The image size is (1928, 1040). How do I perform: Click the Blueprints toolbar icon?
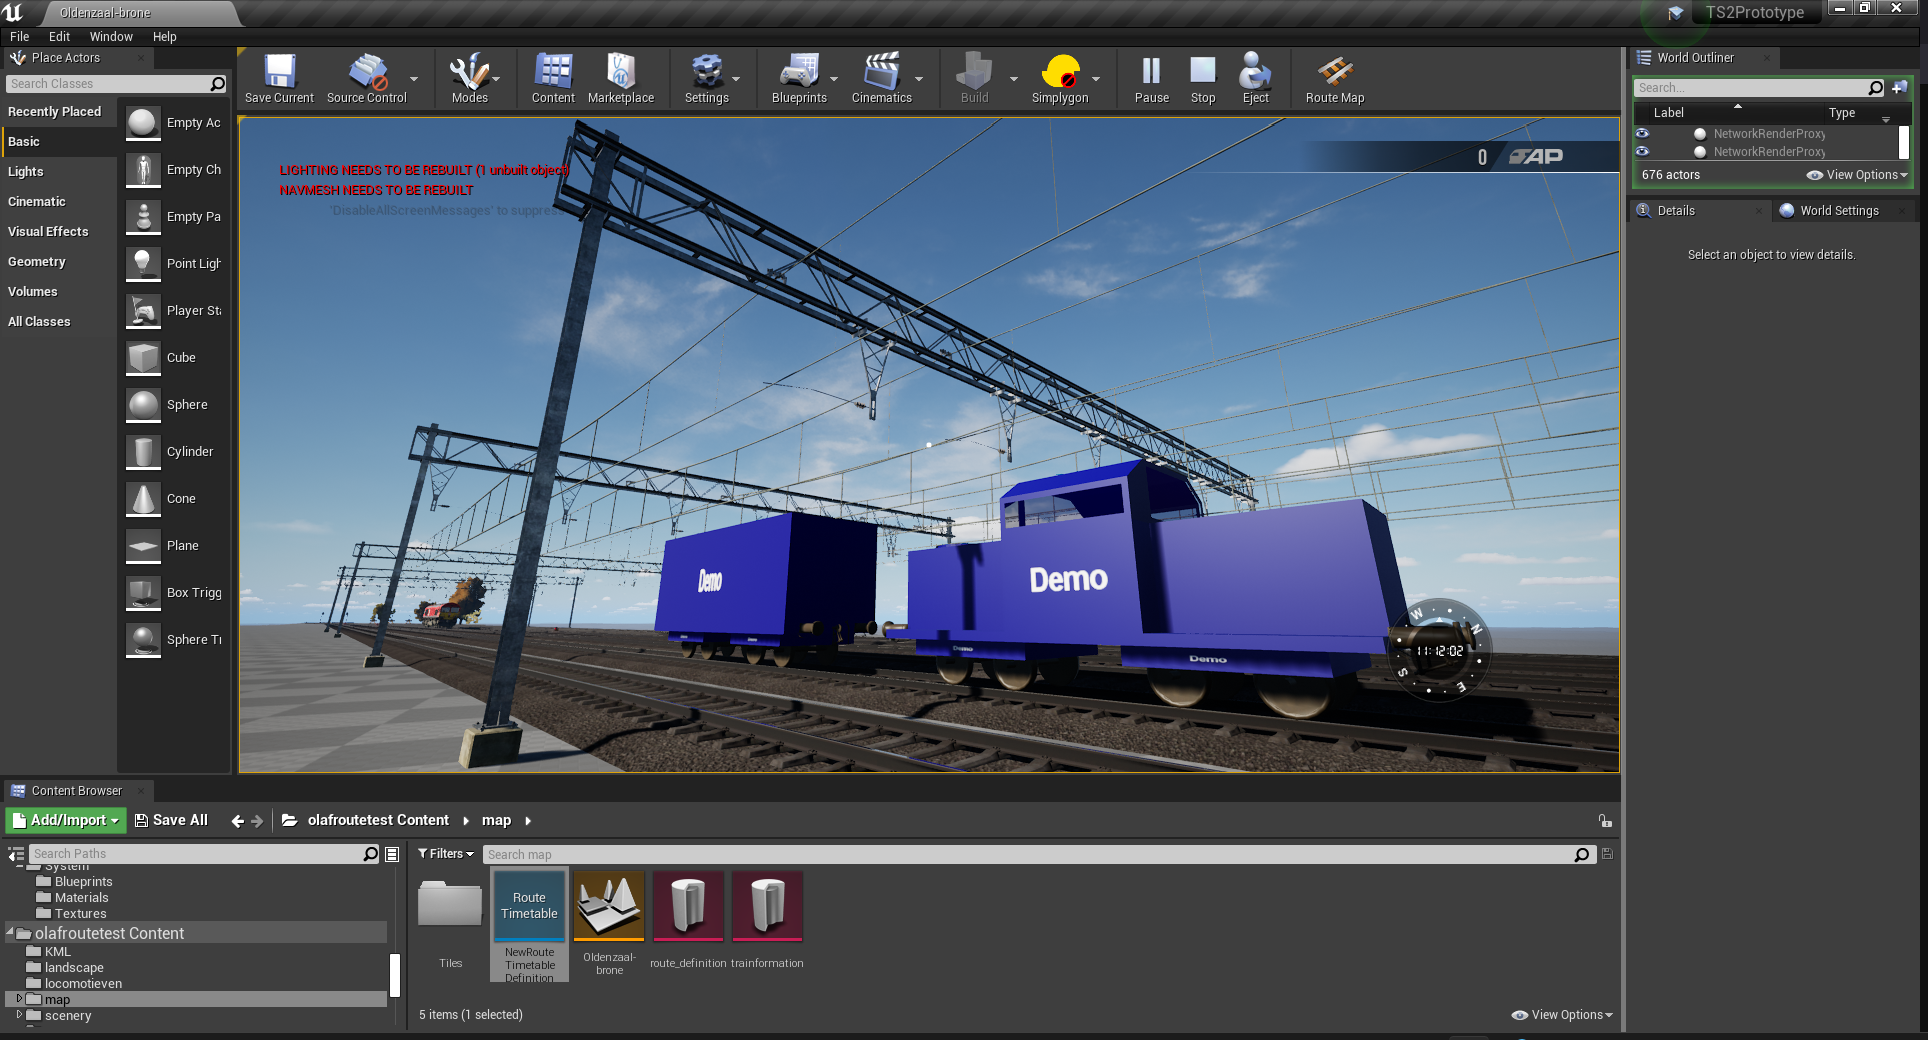[x=798, y=78]
